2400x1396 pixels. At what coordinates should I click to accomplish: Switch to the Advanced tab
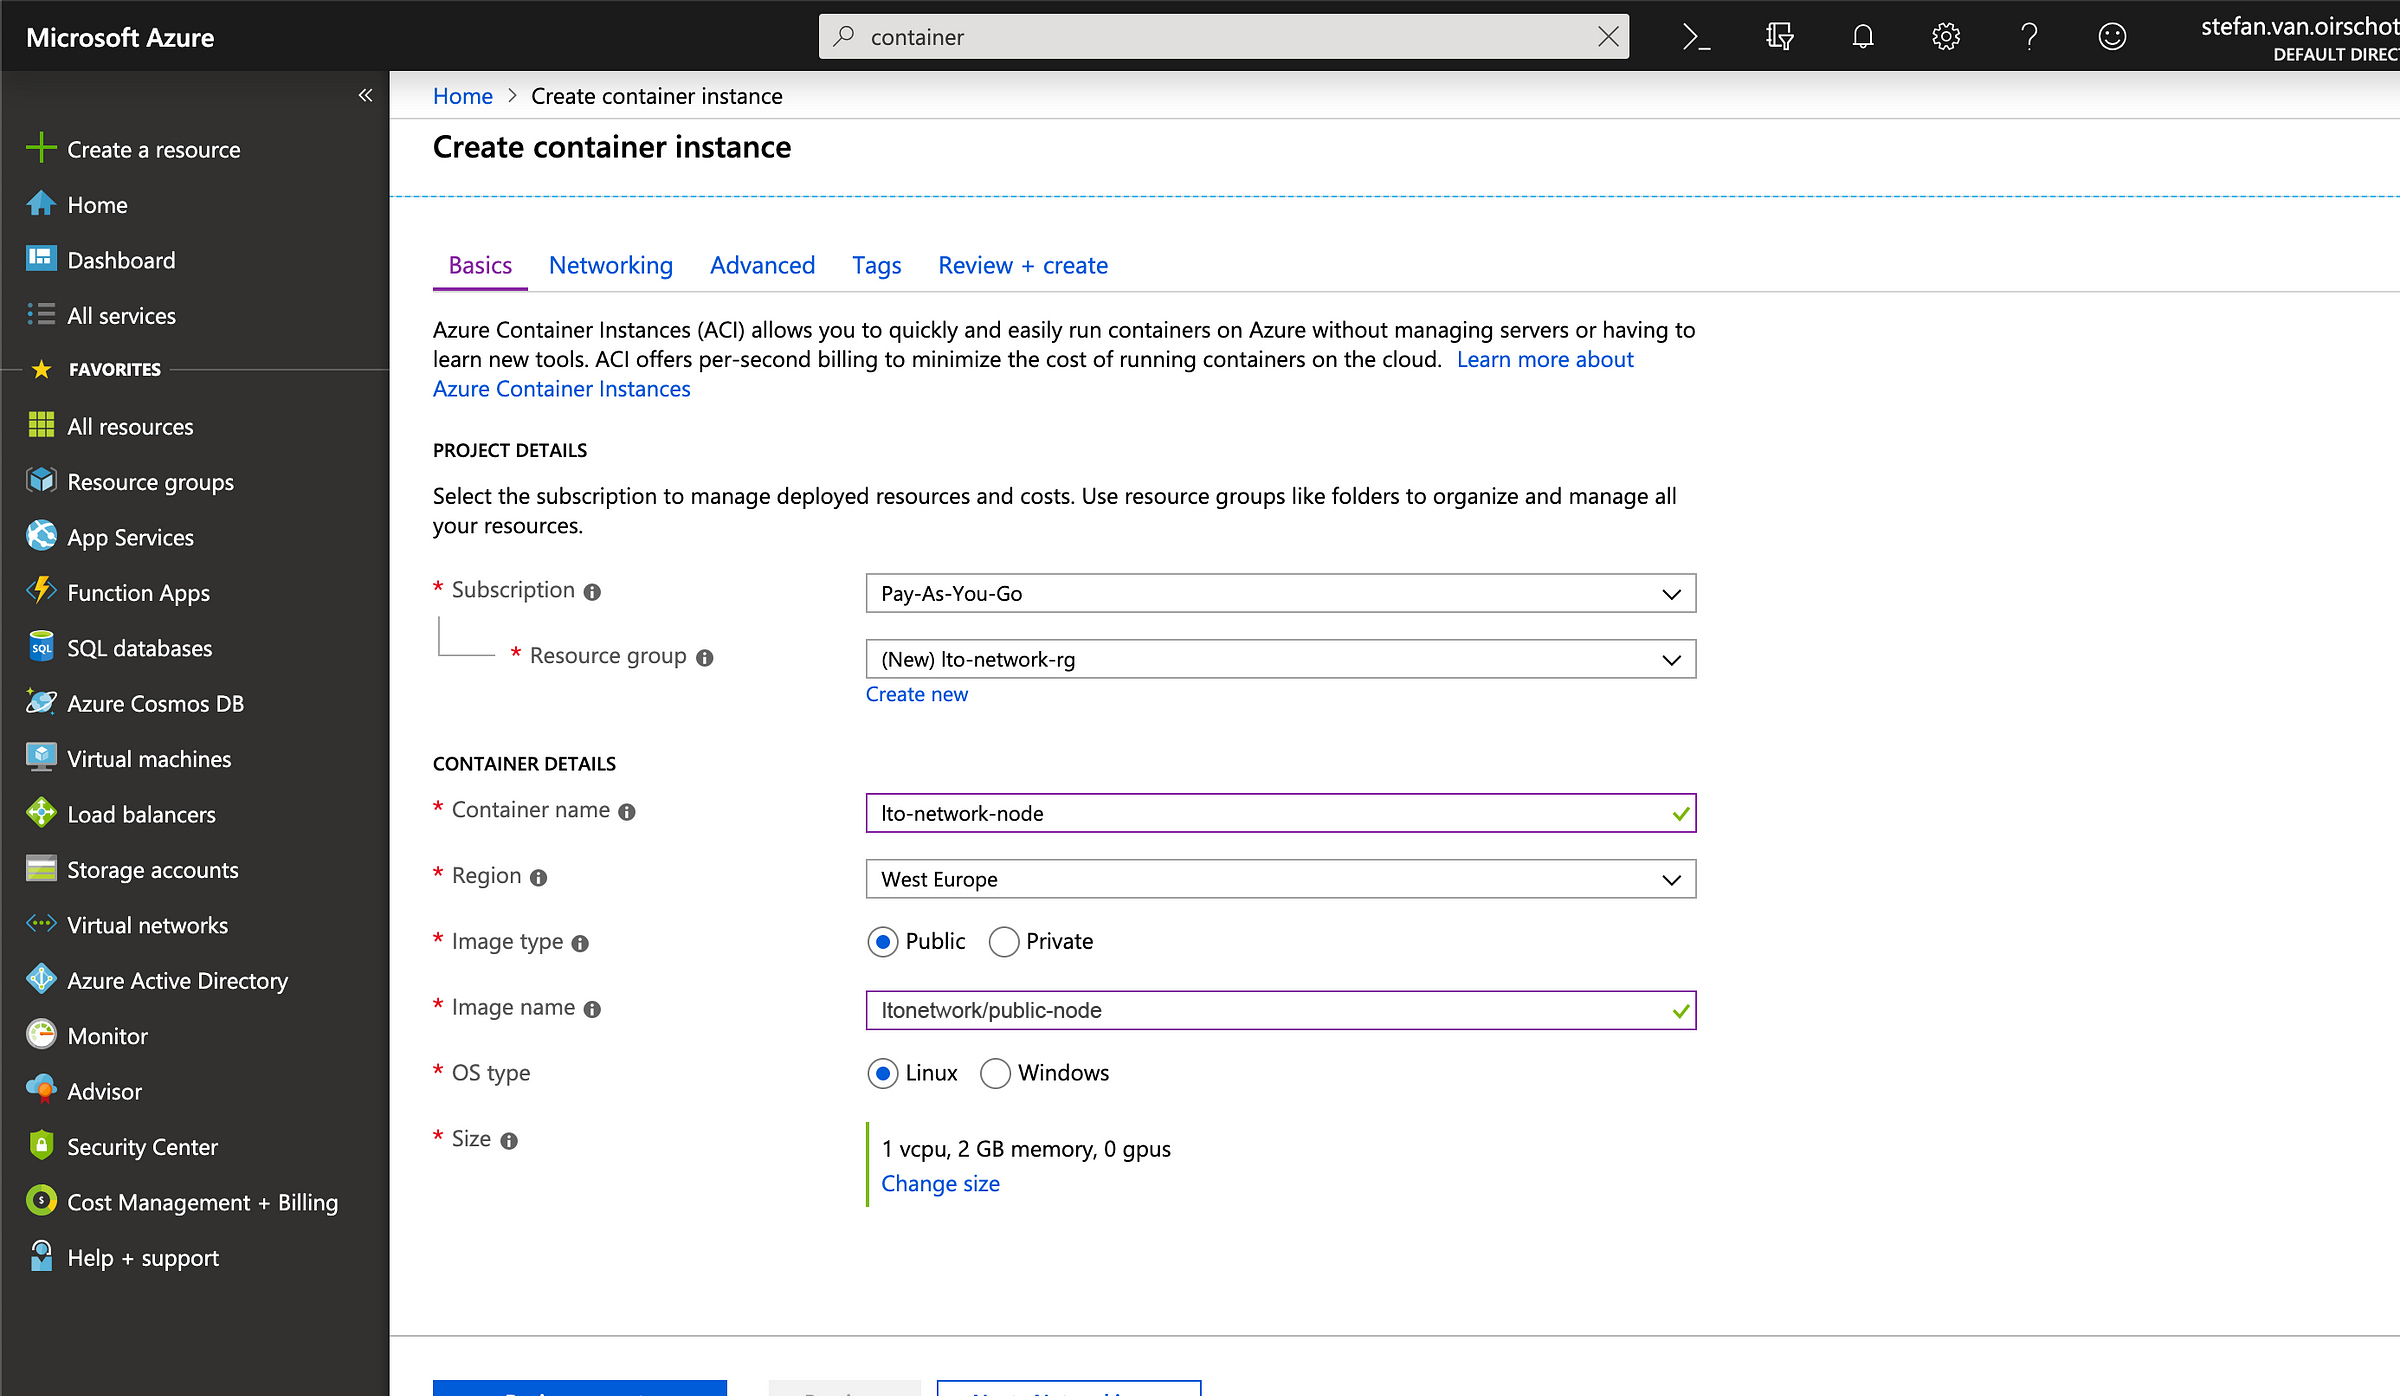click(762, 265)
